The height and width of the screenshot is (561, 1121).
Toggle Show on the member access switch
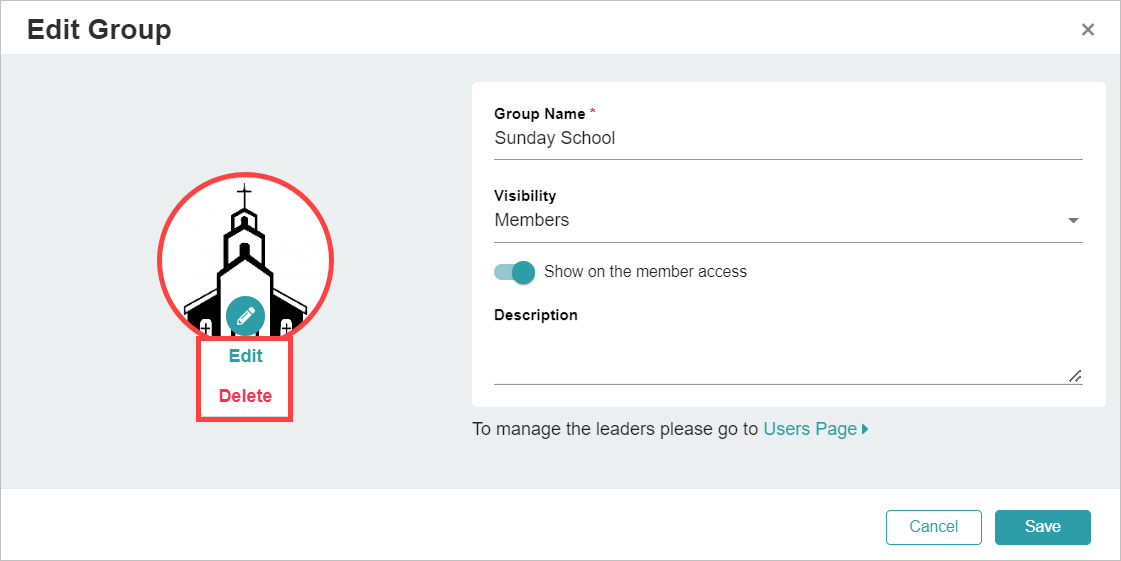[x=515, y=272]
